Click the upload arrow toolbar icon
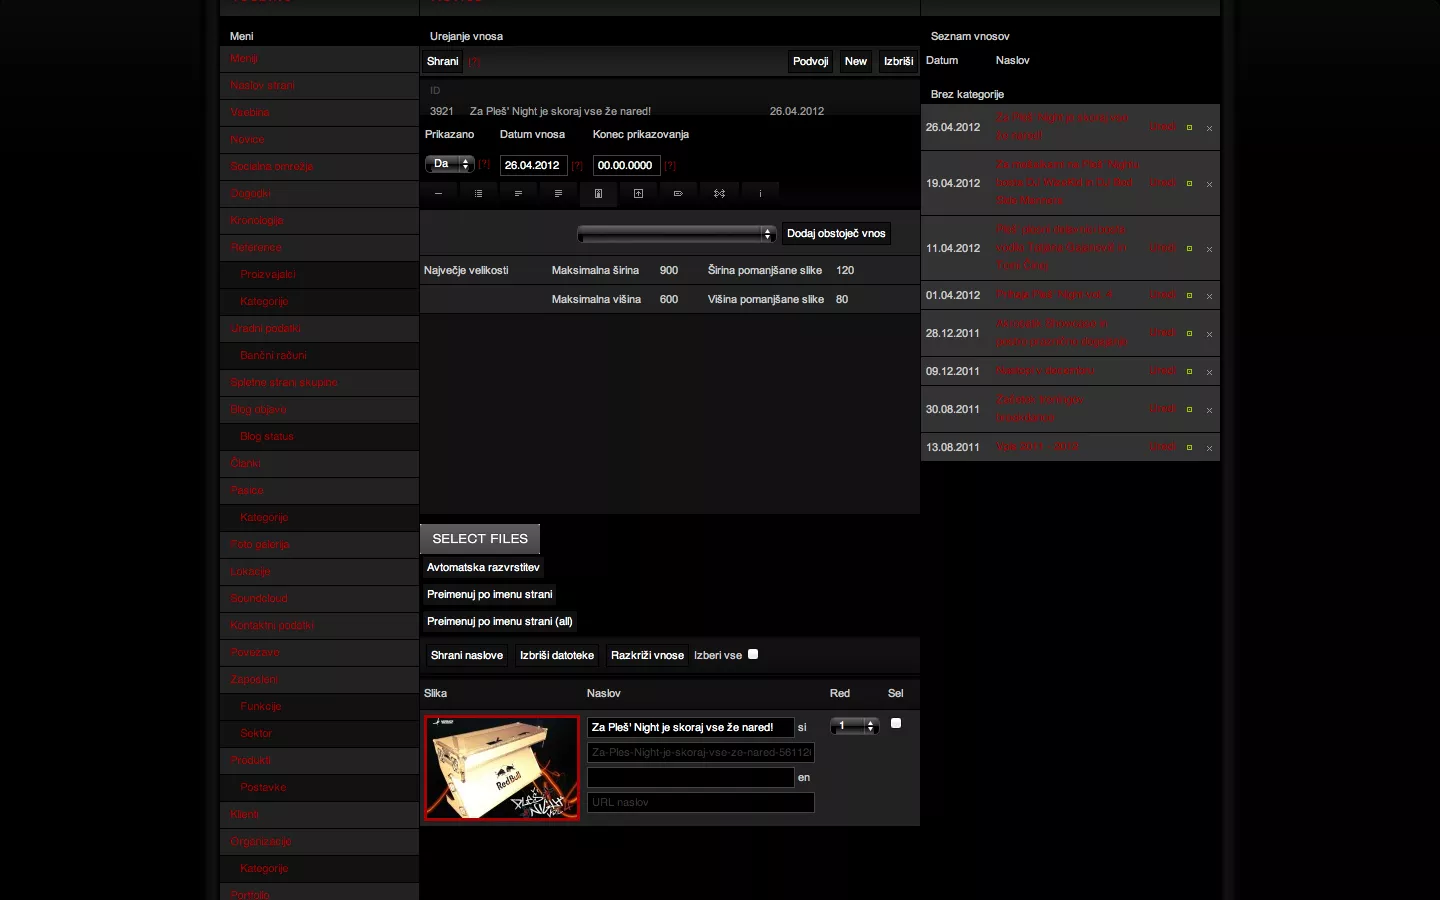Screen dimensions: 1440x900 point(638,193)
